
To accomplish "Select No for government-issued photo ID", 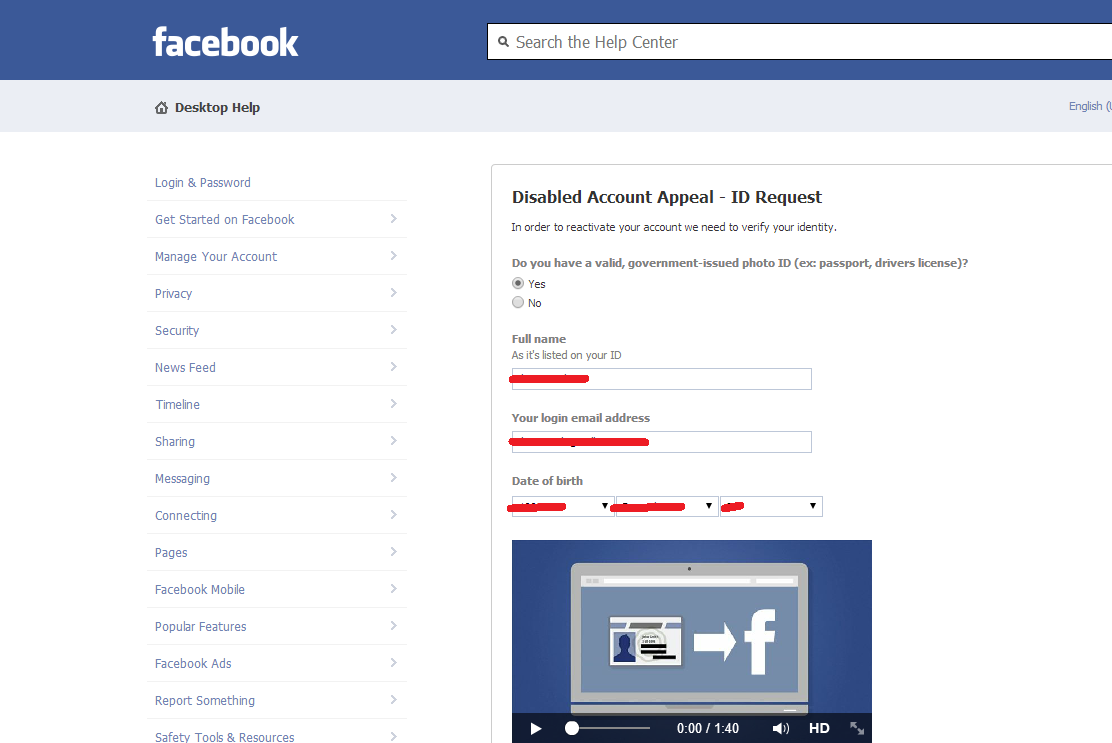I will (518, 302).
